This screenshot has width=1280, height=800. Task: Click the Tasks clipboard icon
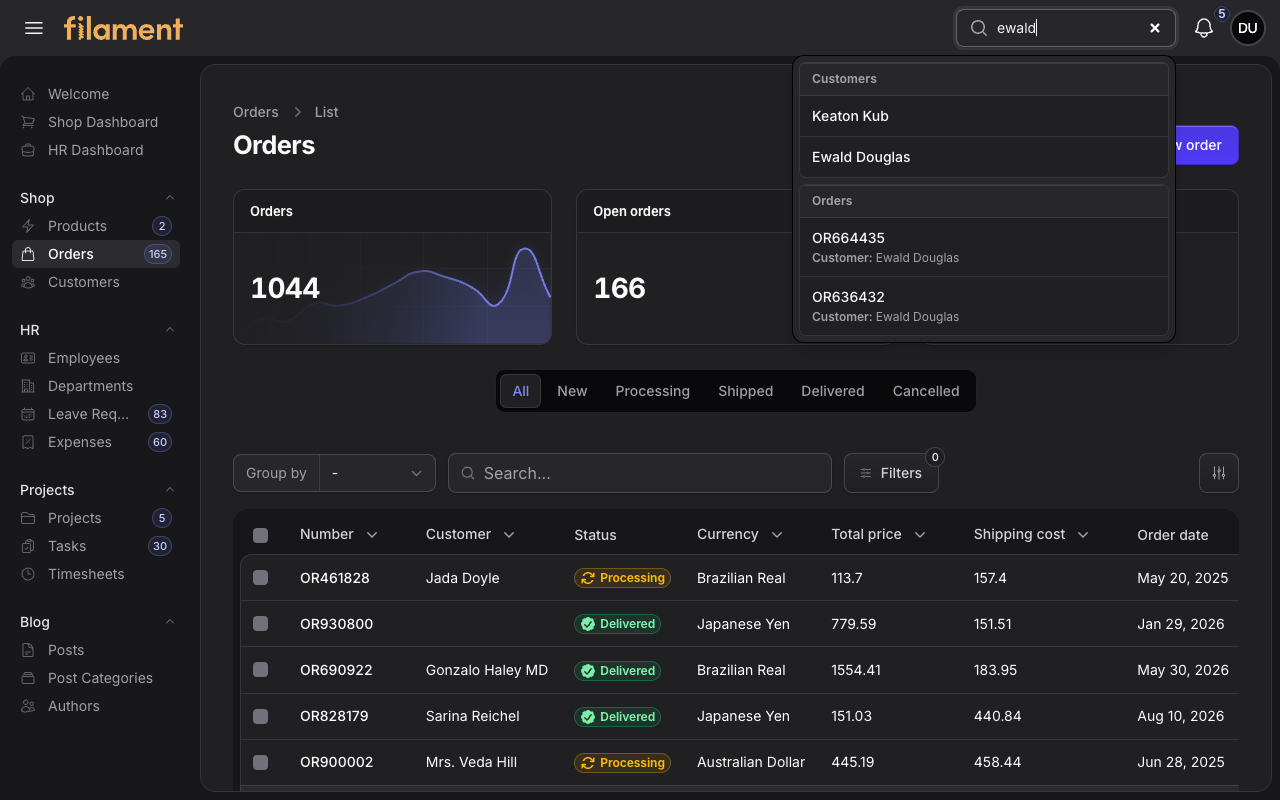coord(28,546)
